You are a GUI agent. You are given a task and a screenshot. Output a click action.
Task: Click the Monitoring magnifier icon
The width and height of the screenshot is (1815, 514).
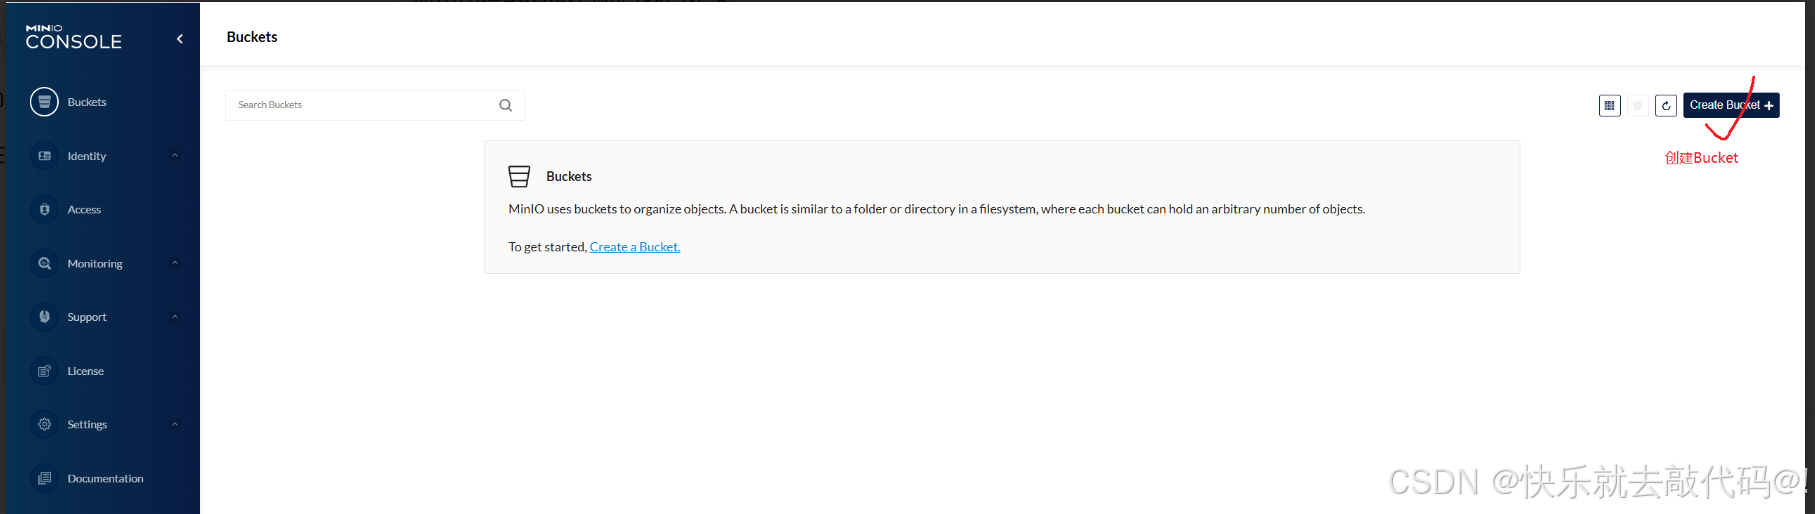tap(44, 264)
